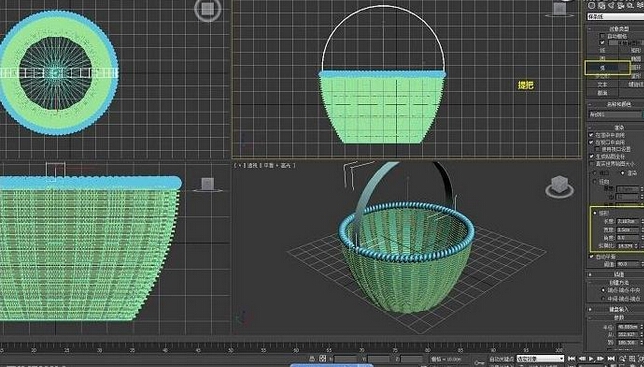Click the 圆 shape button
The height and width of the screenshot is (367, 644).
(x=603, y=59)
